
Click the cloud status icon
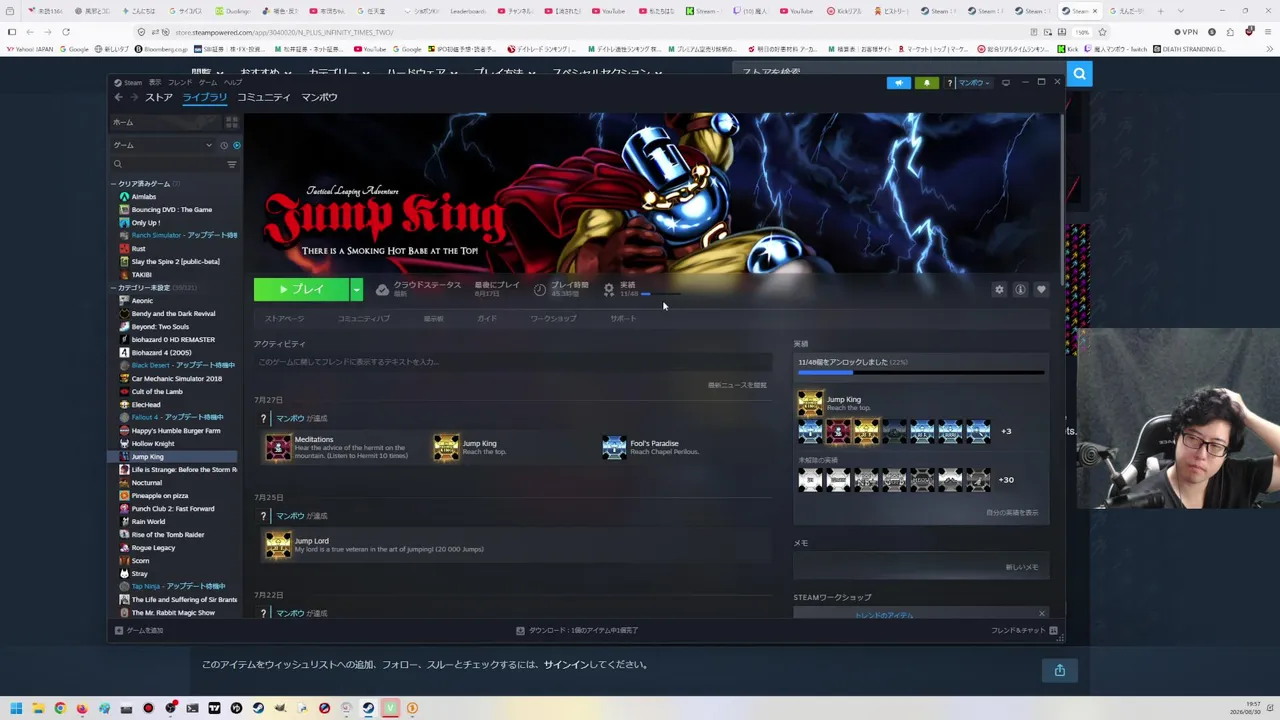382,290
